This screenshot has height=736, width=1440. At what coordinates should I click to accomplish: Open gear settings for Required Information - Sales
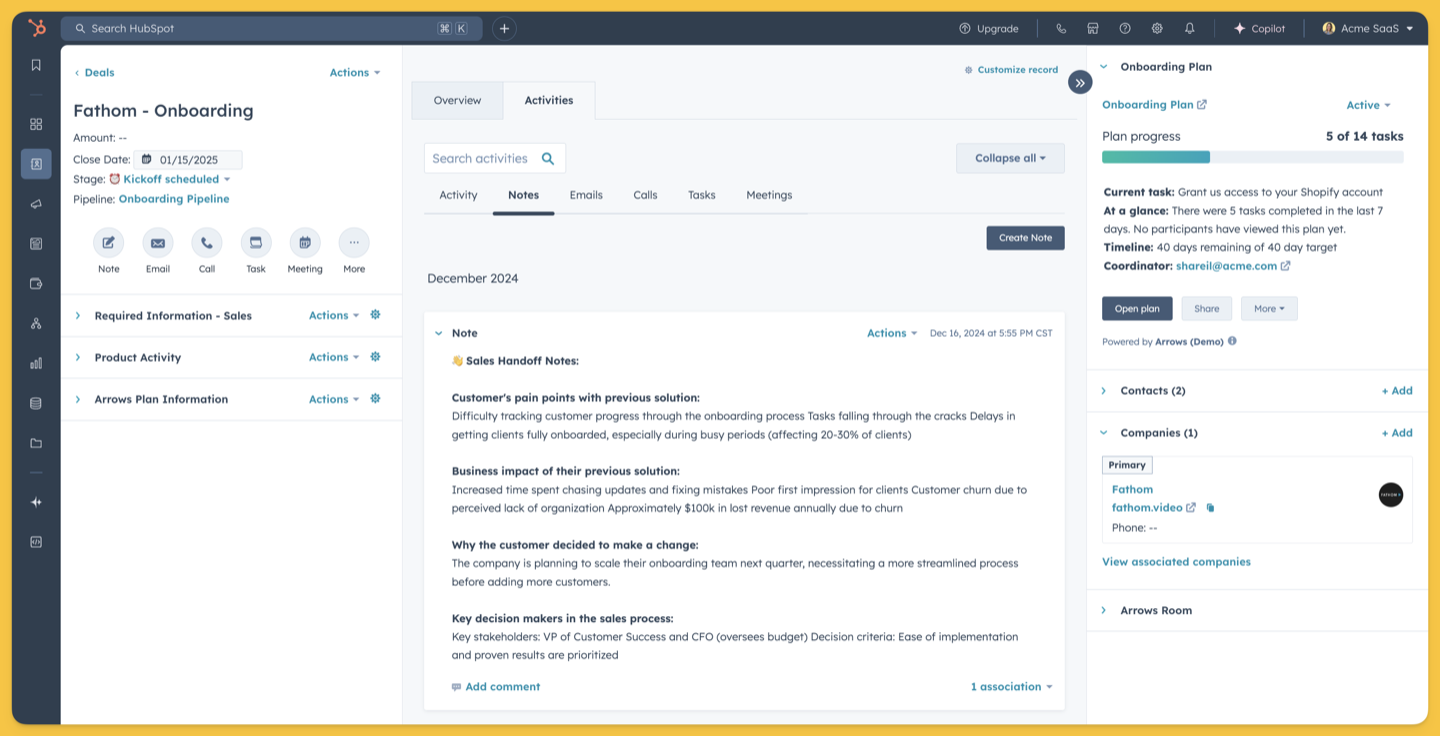375,315
